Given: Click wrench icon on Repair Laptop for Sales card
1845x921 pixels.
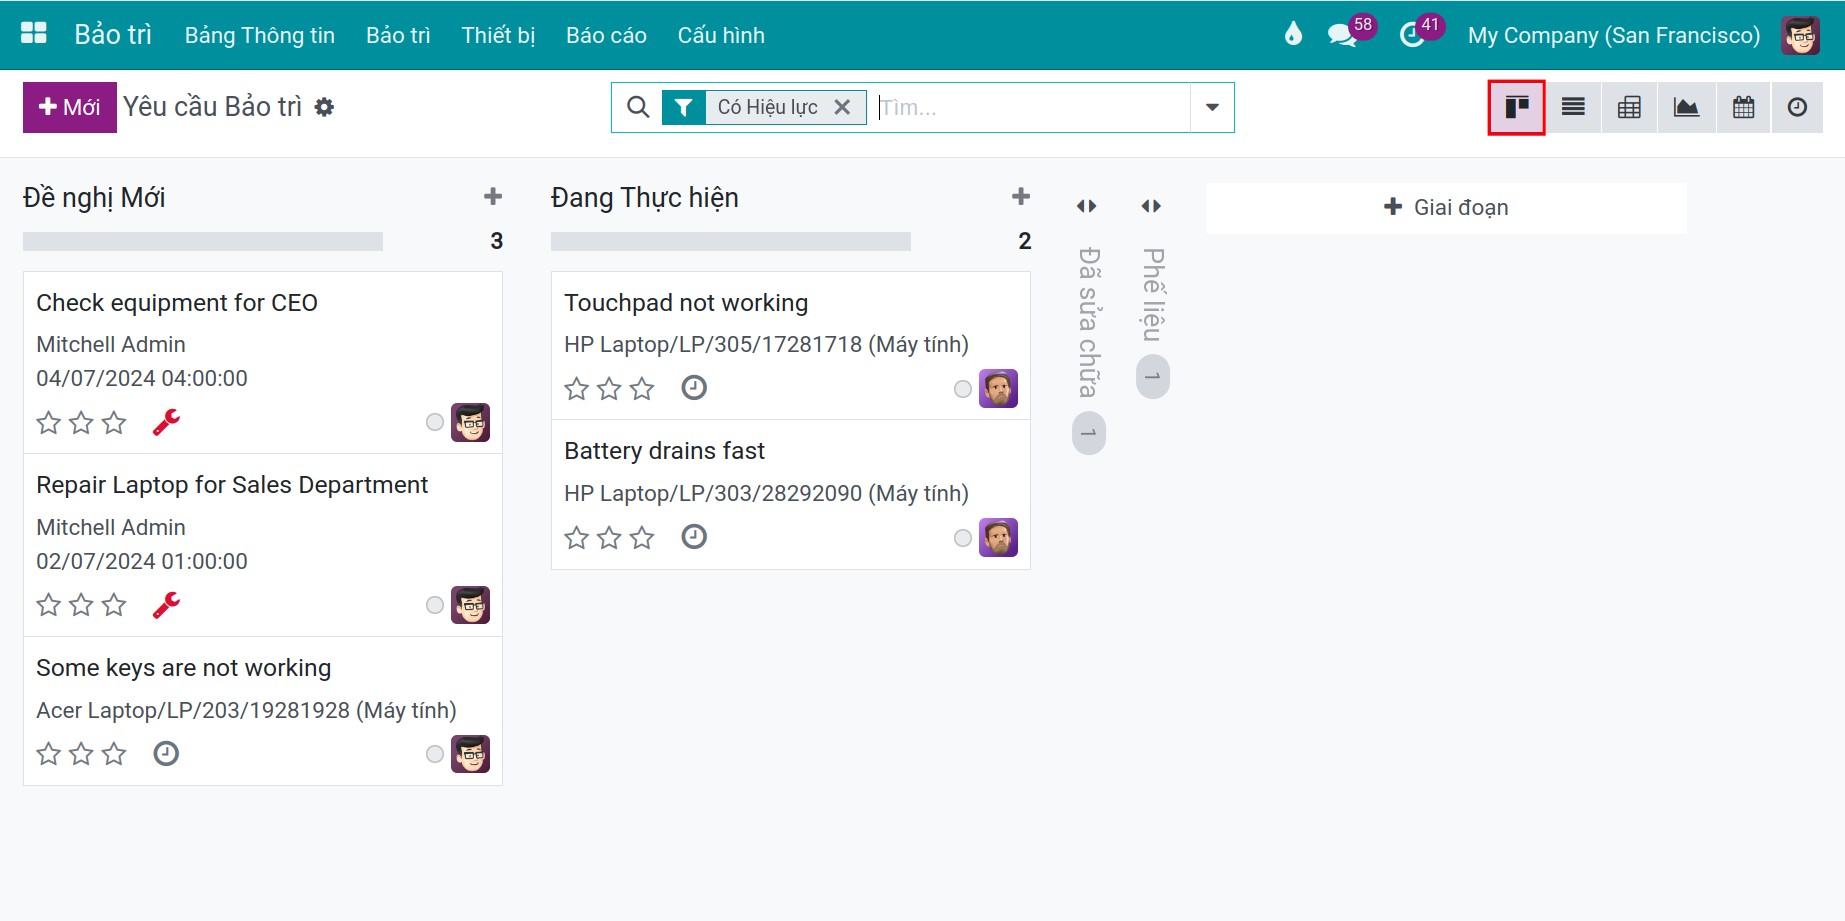Looking at the screenshot, I should pyautogui.click(x=166, y=605).
